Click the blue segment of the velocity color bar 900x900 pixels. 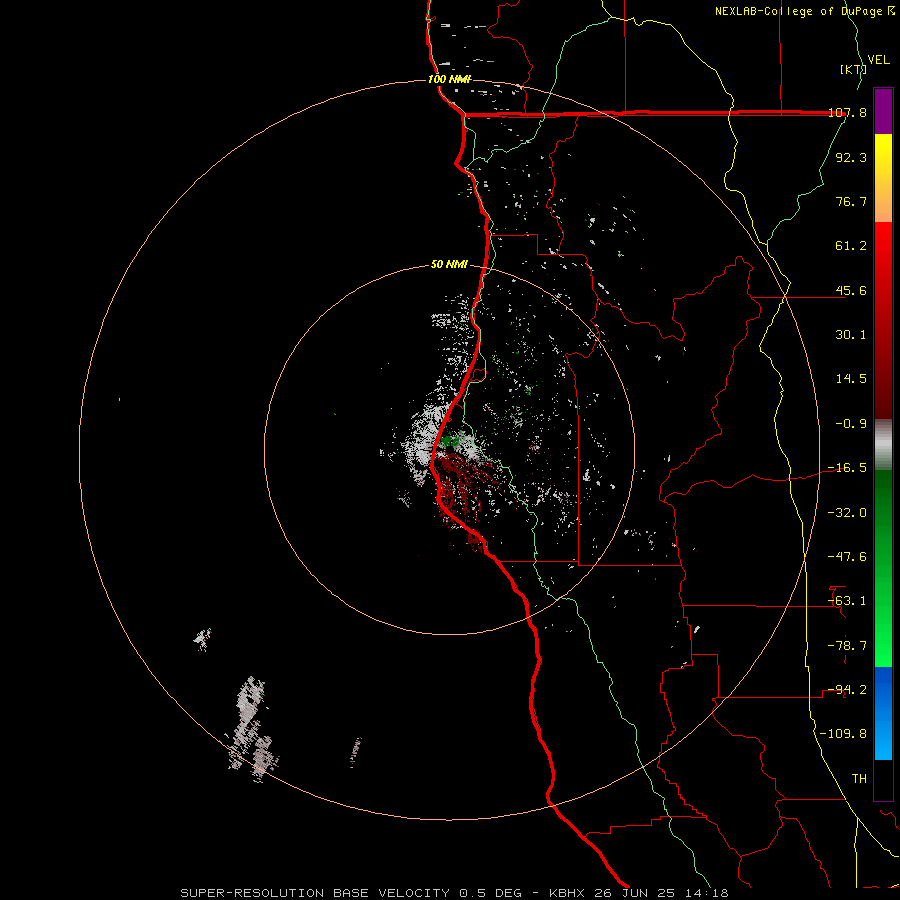click(883, 713)
